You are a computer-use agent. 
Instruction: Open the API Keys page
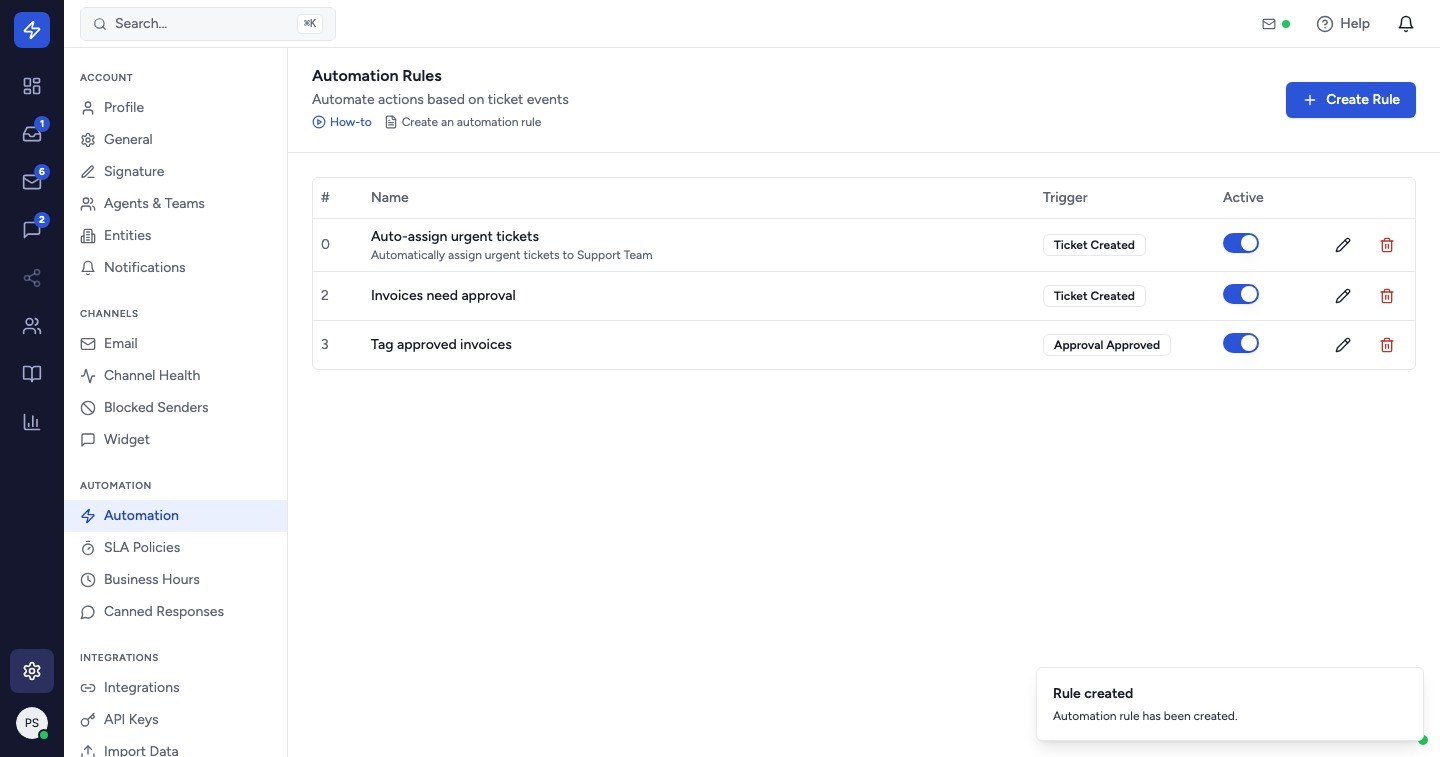(176, 720)
